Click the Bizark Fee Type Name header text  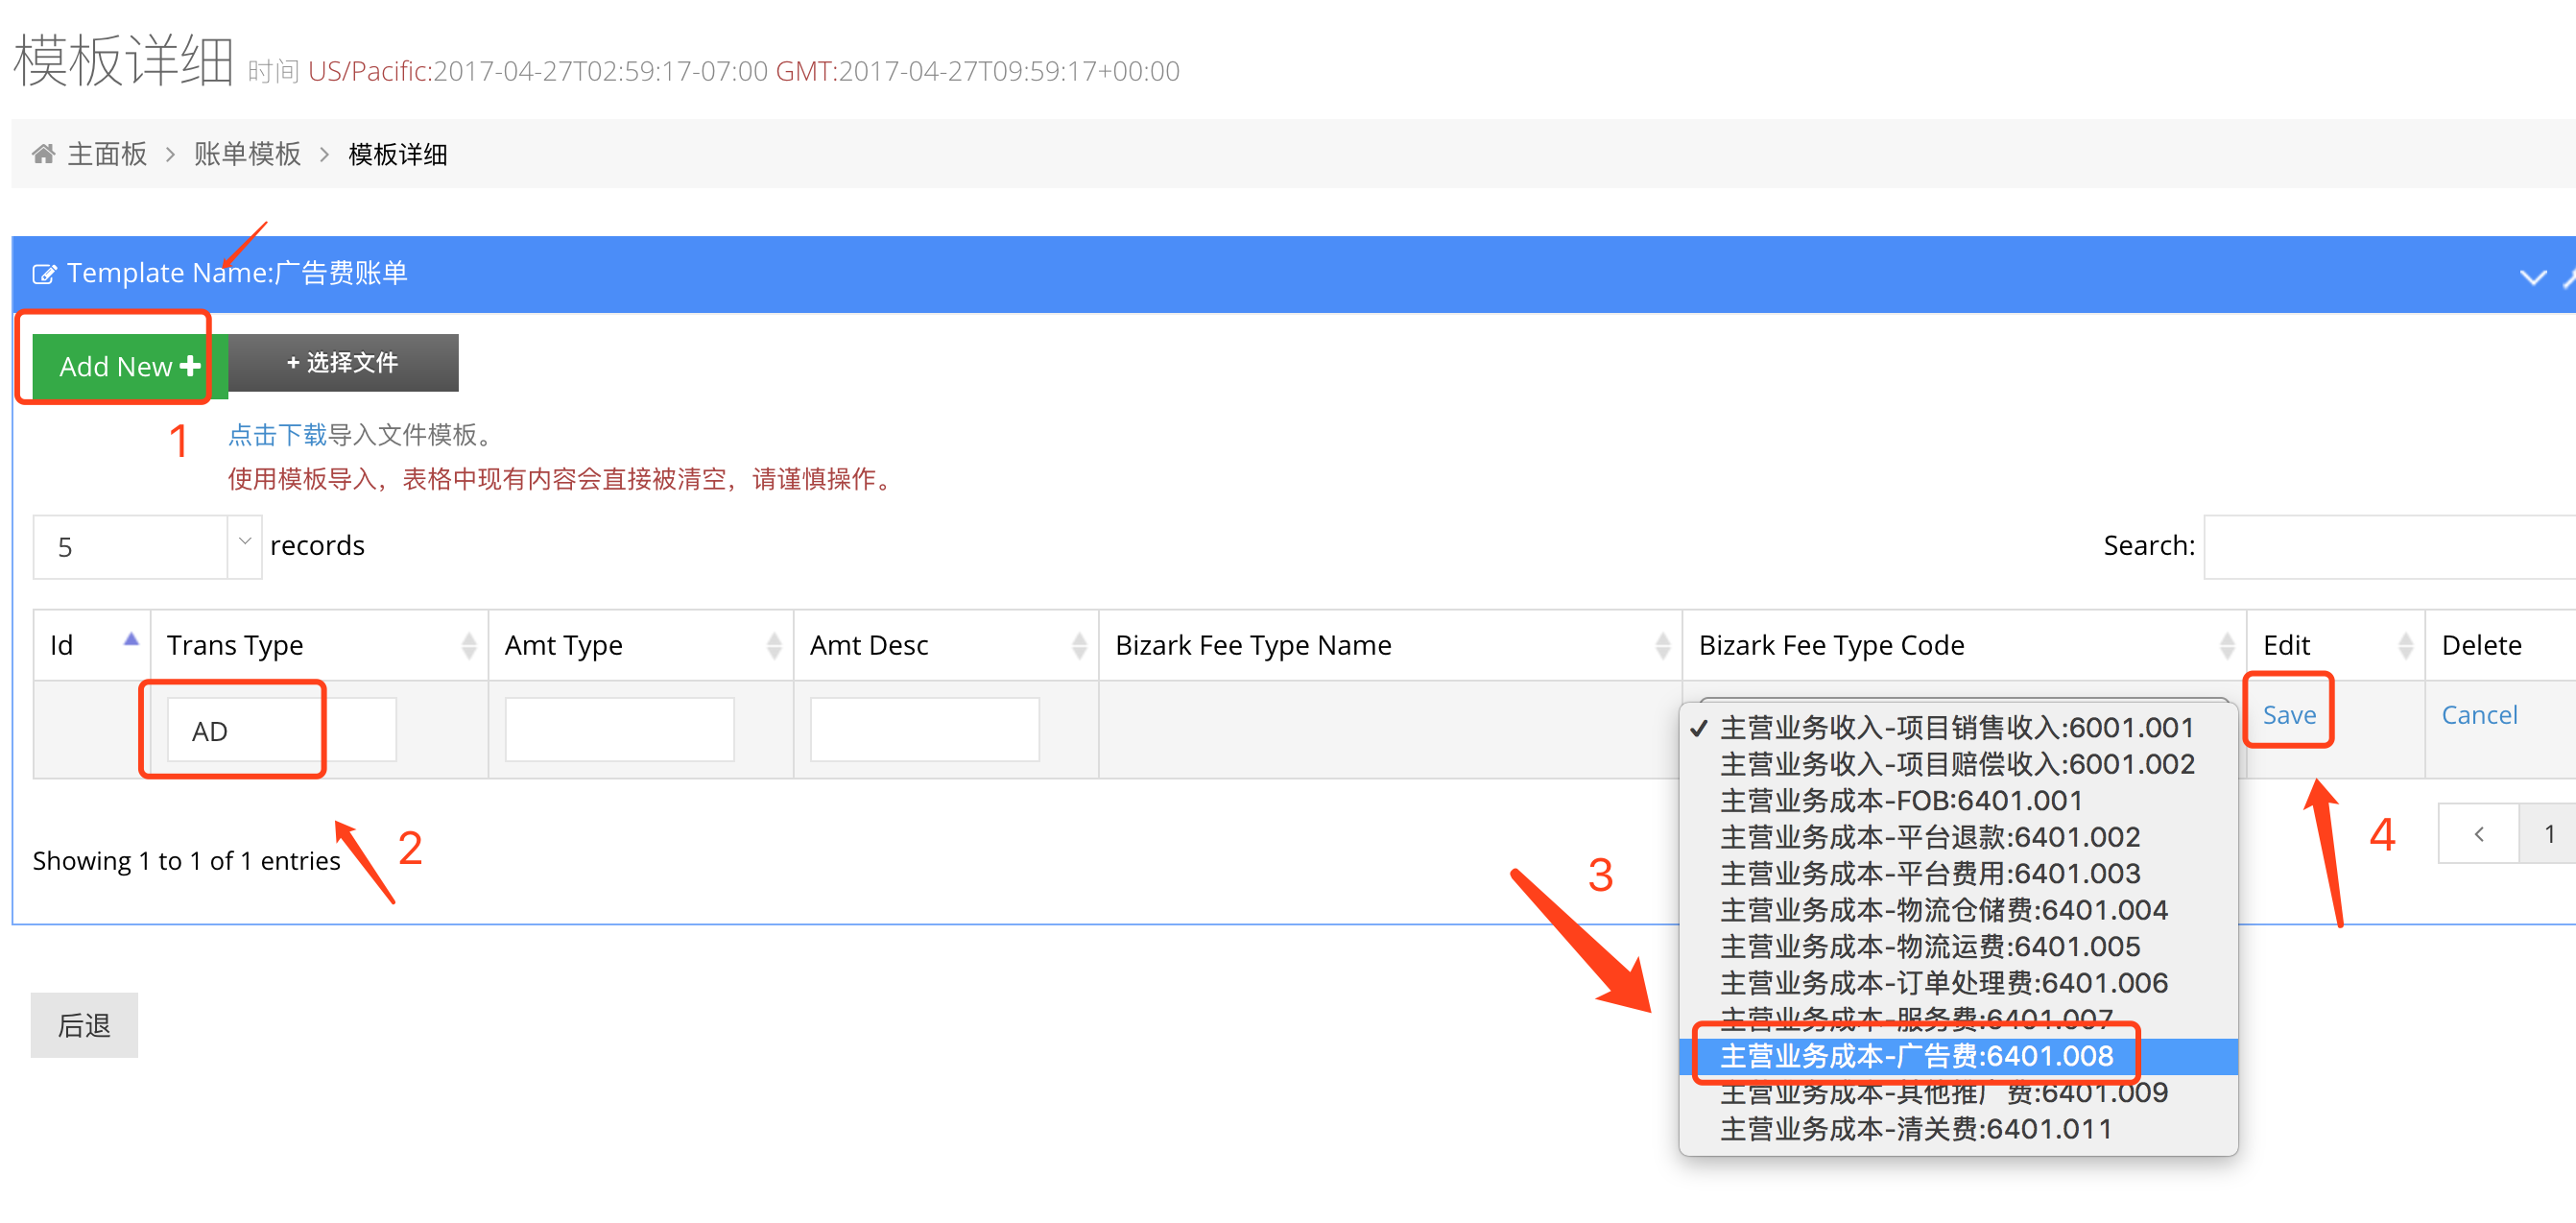click(x=1253, y=646)
